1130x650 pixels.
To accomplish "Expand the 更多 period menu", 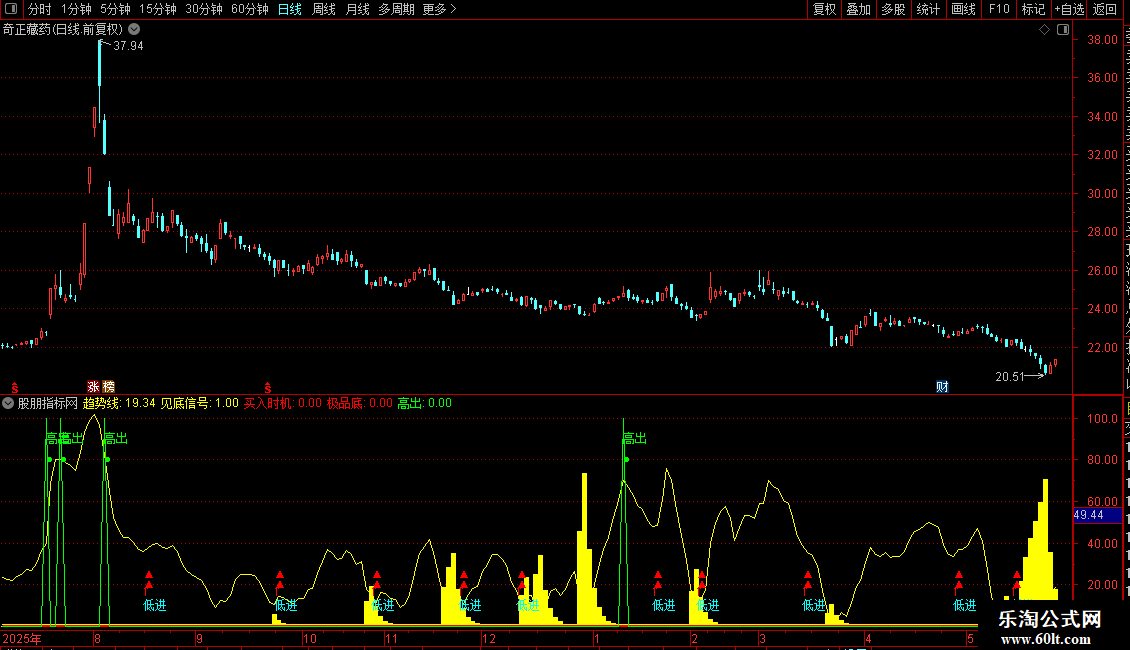I will pyautogui.click(x=440, y=9).
